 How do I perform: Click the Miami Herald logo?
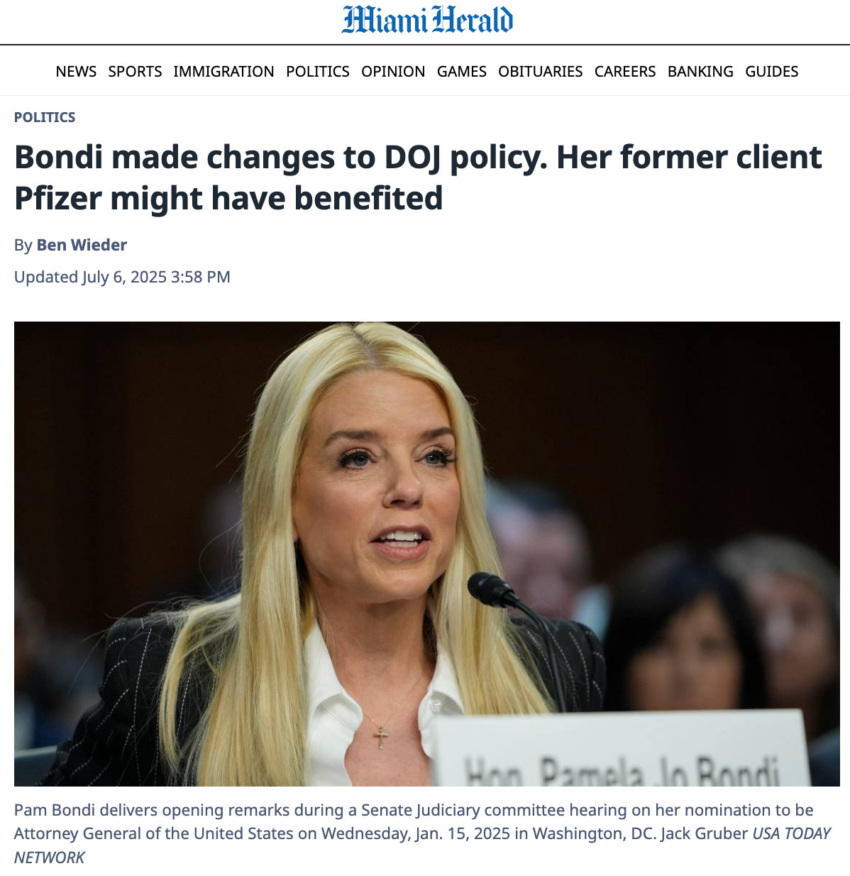point(427,20)
